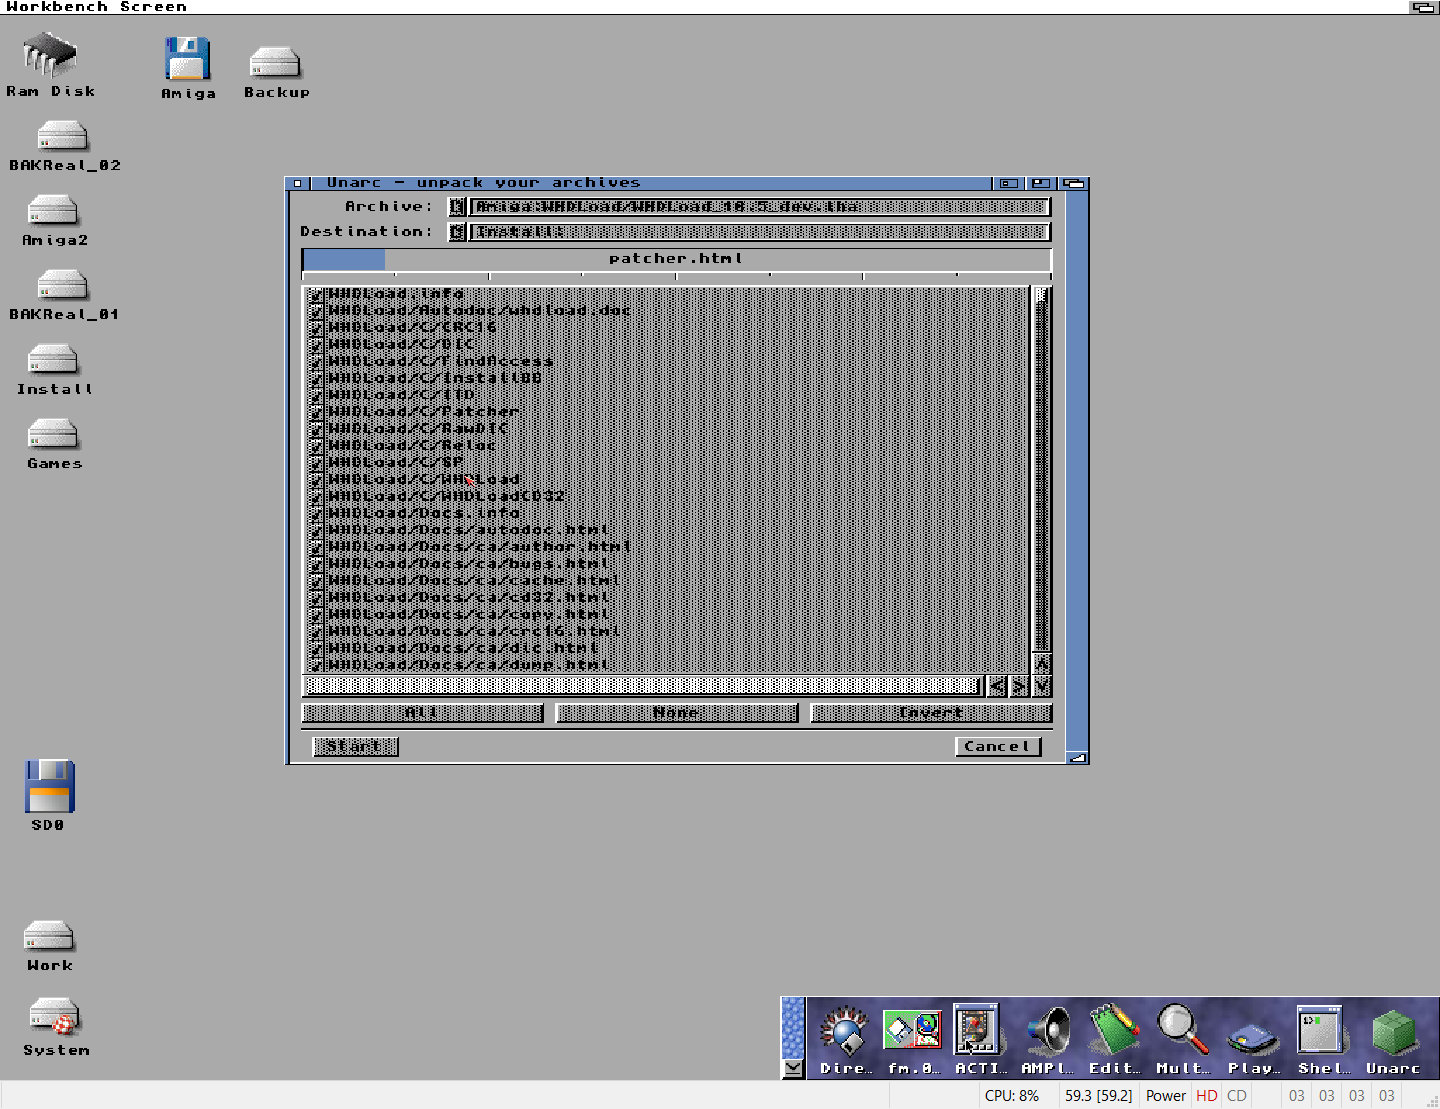Uncheck WHDLoad/C/InstallBB checkbox
This screenshot has width=1440, height=1109.
(316, 379)
